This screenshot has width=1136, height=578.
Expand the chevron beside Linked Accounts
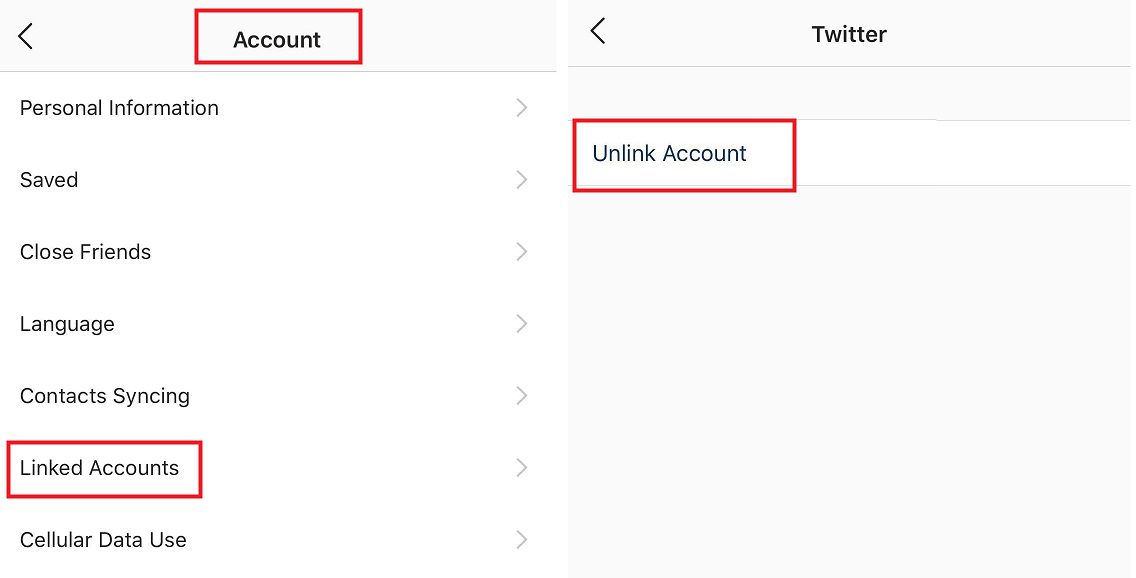tap(521, 468)
